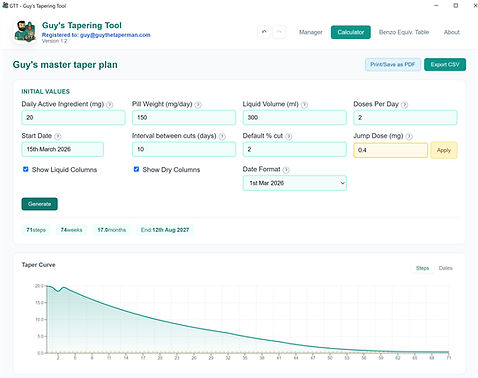Screen dimensions: 478x378
Task: Open help icon for Interval between cuts
Action: point(222,136)
